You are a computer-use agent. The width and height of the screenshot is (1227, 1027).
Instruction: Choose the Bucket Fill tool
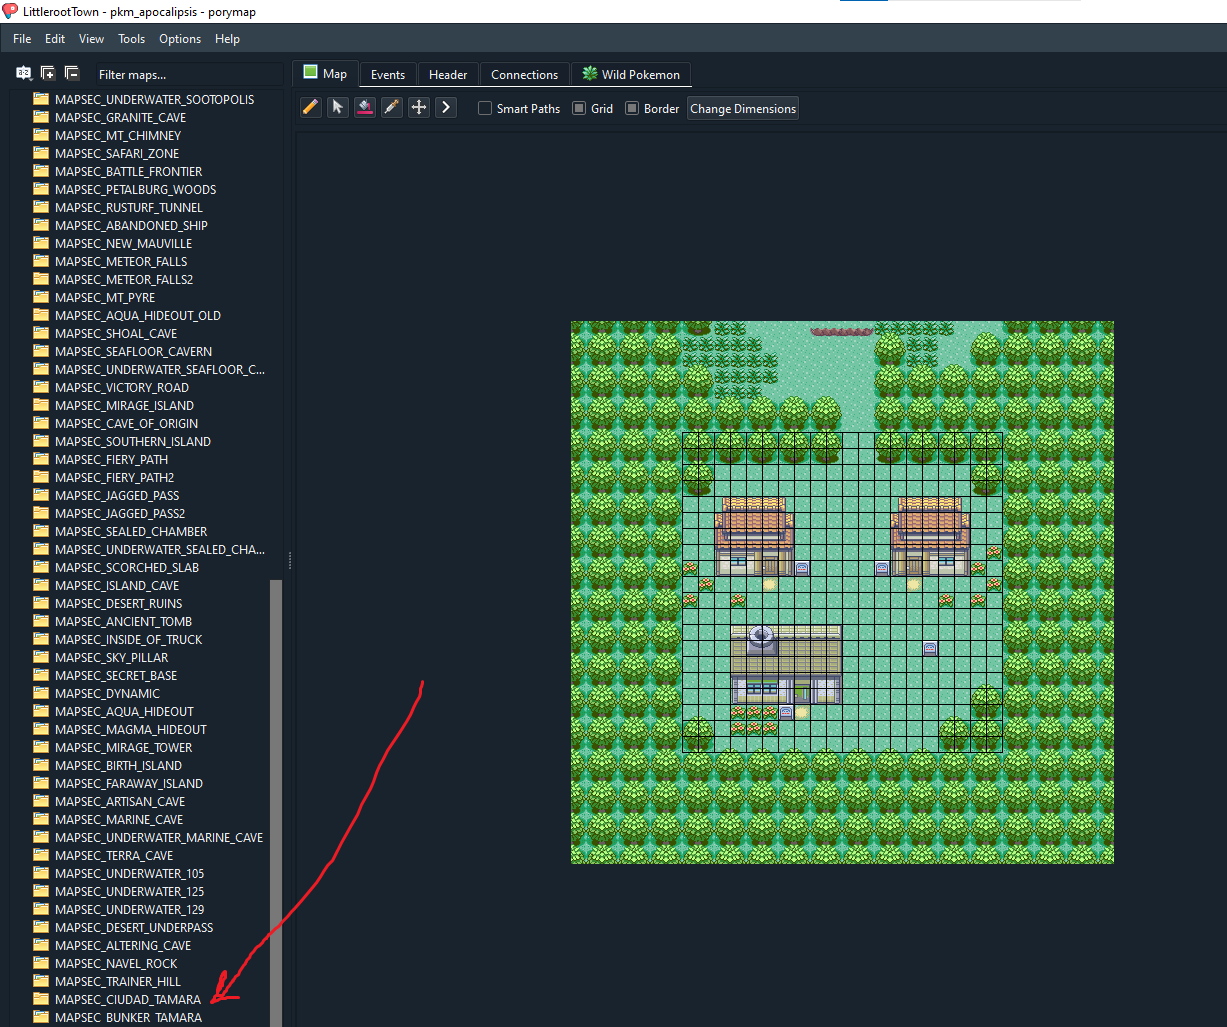pyautogui.click(x=365, y=107)
